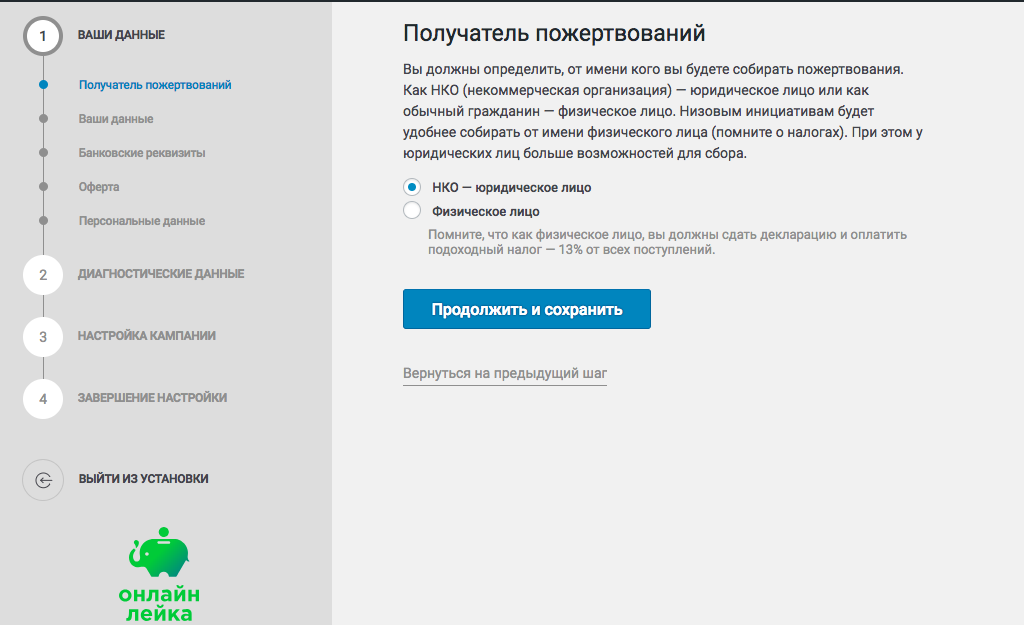This screenshot has height=625, width=1024.
Task: Click the Выйти из установки label
Action: (x=144, y=479)
